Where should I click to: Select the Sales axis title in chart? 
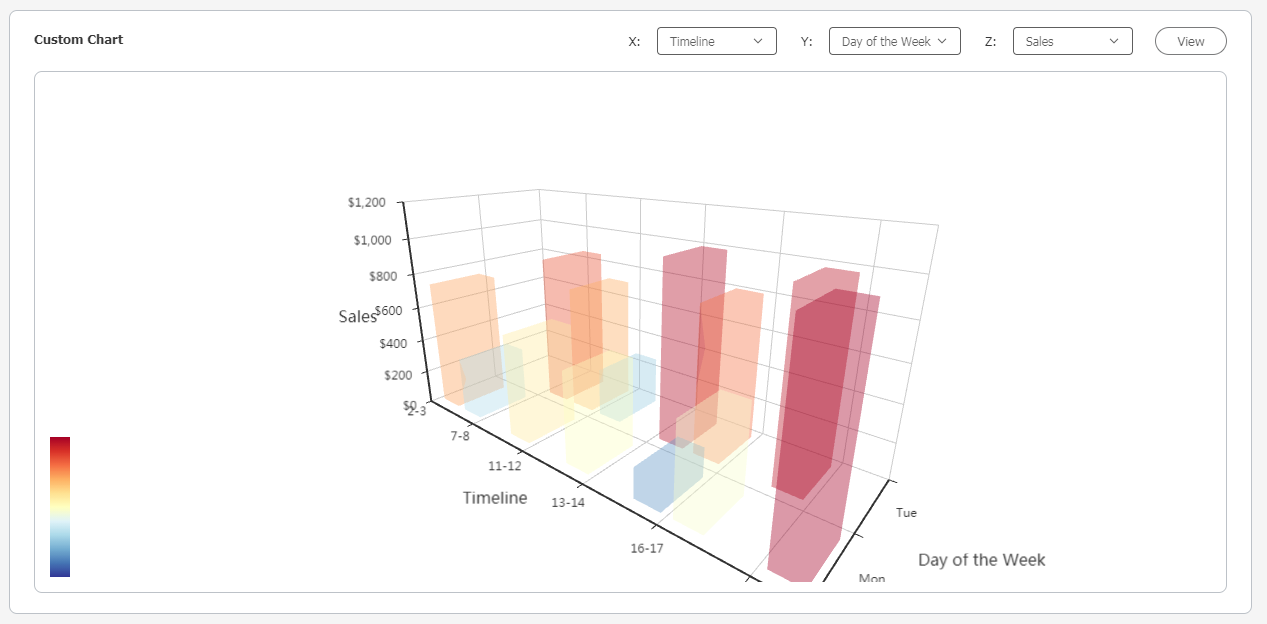357,317
